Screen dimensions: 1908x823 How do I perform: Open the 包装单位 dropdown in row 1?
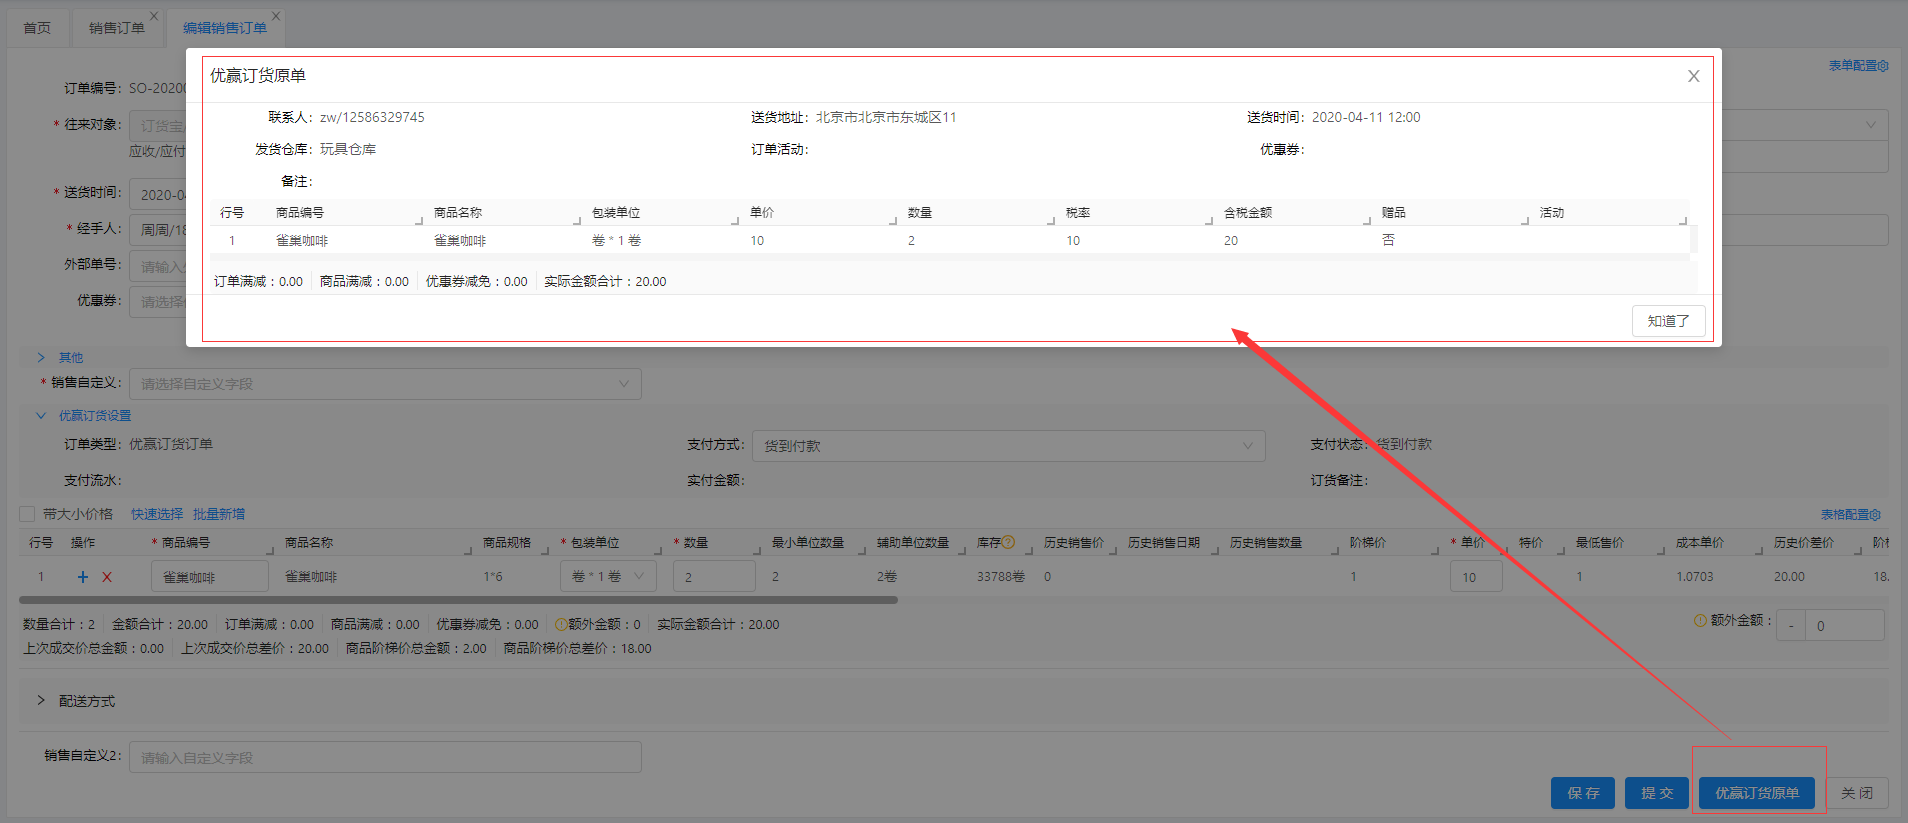pos(608,577)
